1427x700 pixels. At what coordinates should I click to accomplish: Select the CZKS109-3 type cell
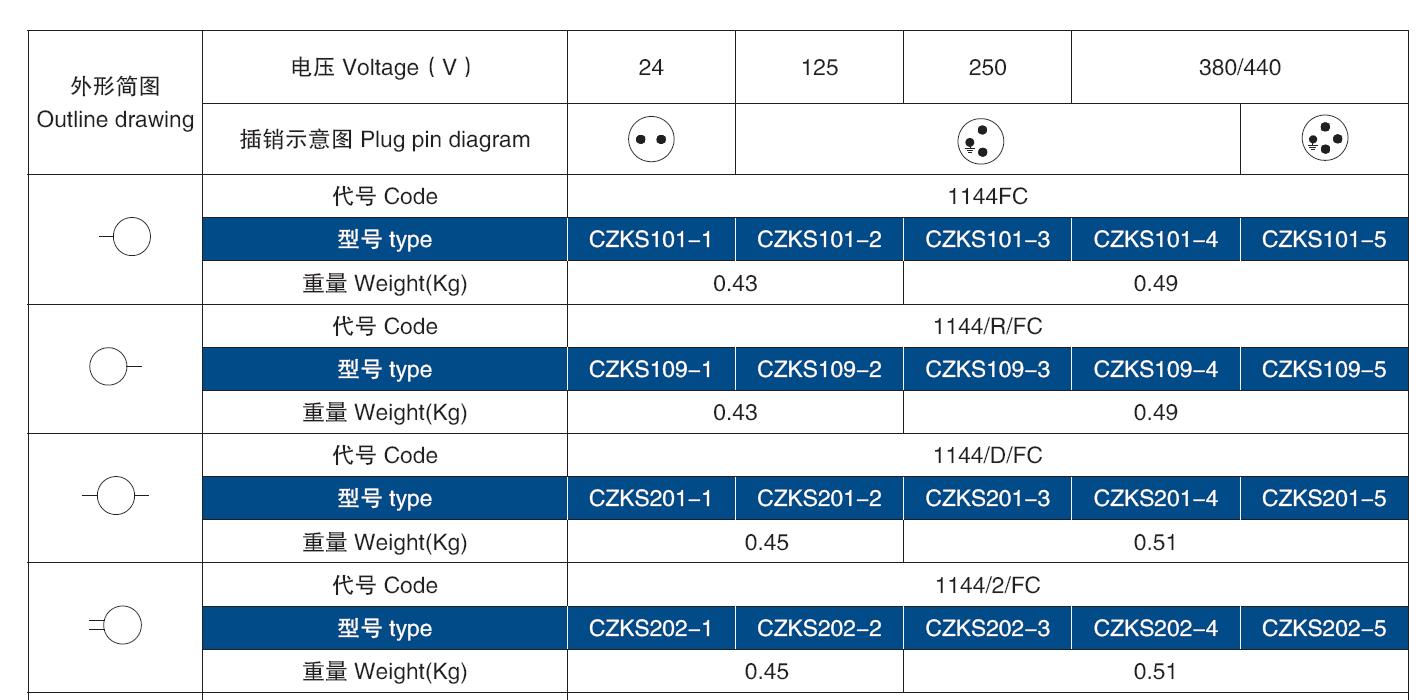point(987,370)
